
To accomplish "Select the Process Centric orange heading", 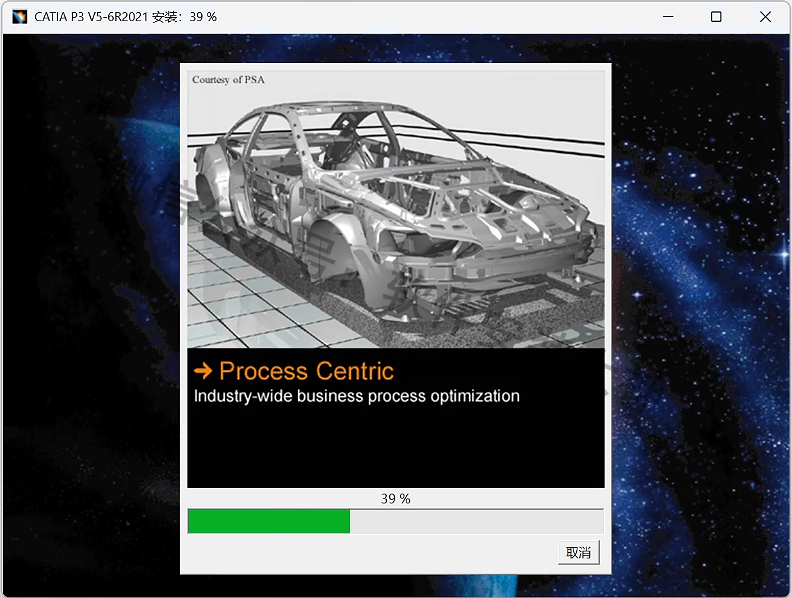I will tap(306, 371).
